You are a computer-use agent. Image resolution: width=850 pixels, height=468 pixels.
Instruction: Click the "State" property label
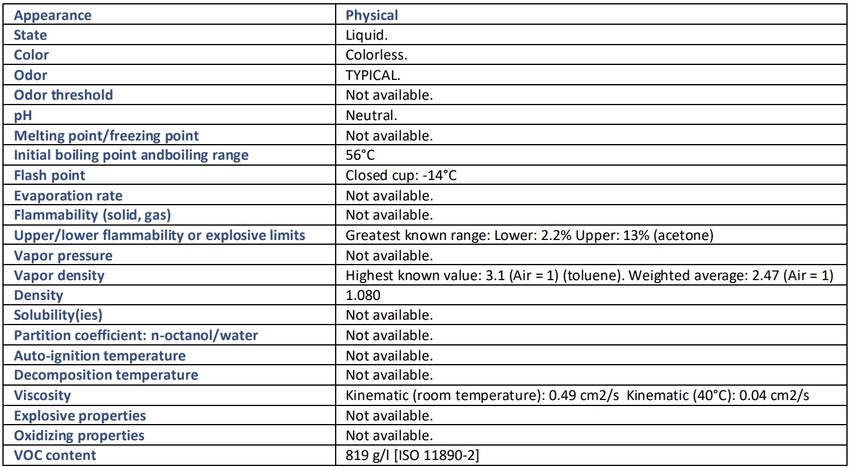click(31, 35)
